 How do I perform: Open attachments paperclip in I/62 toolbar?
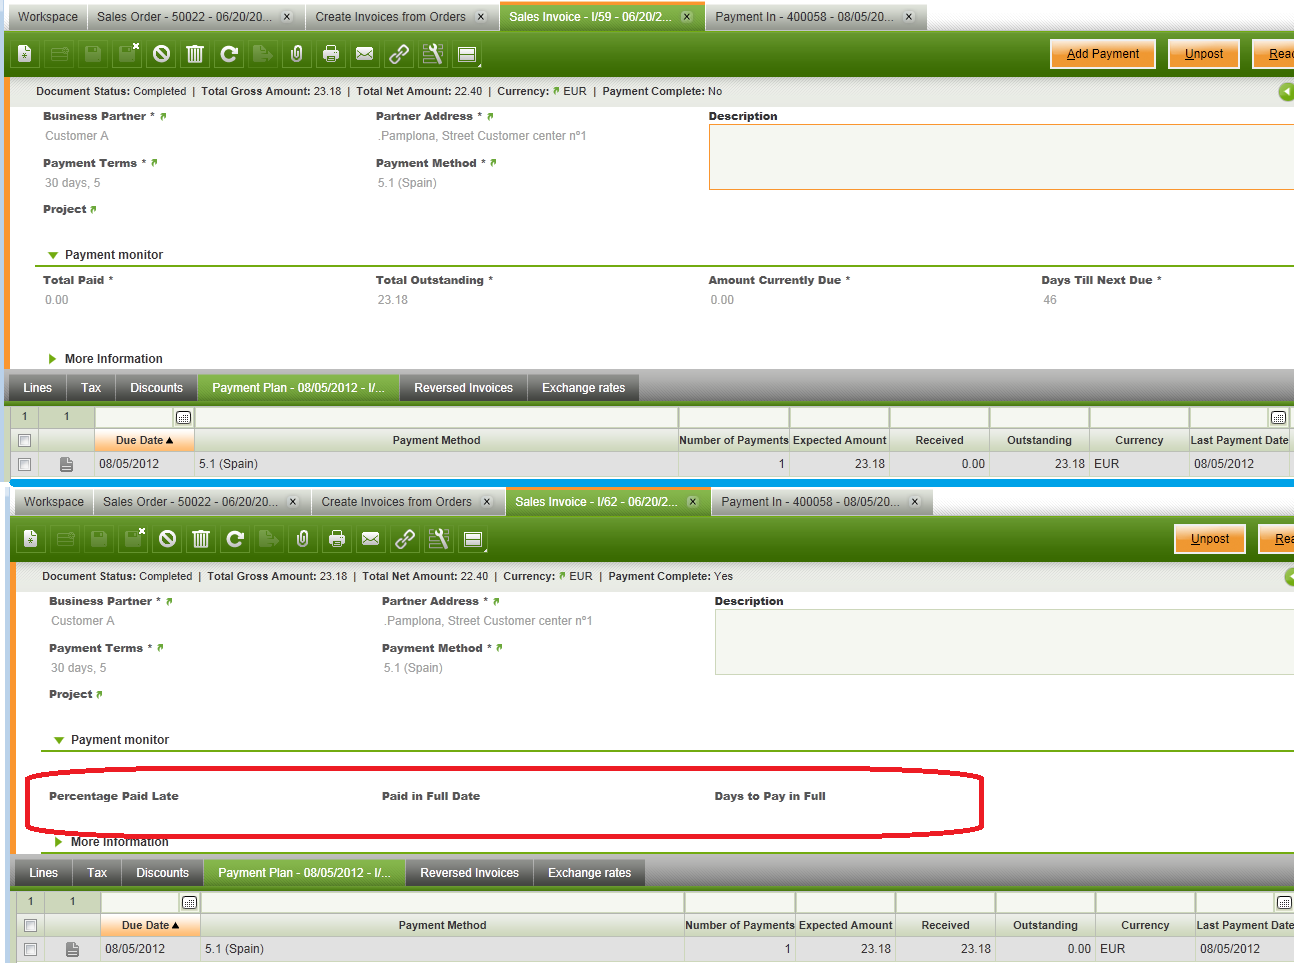pyautogui.click(x=303, y=539)
